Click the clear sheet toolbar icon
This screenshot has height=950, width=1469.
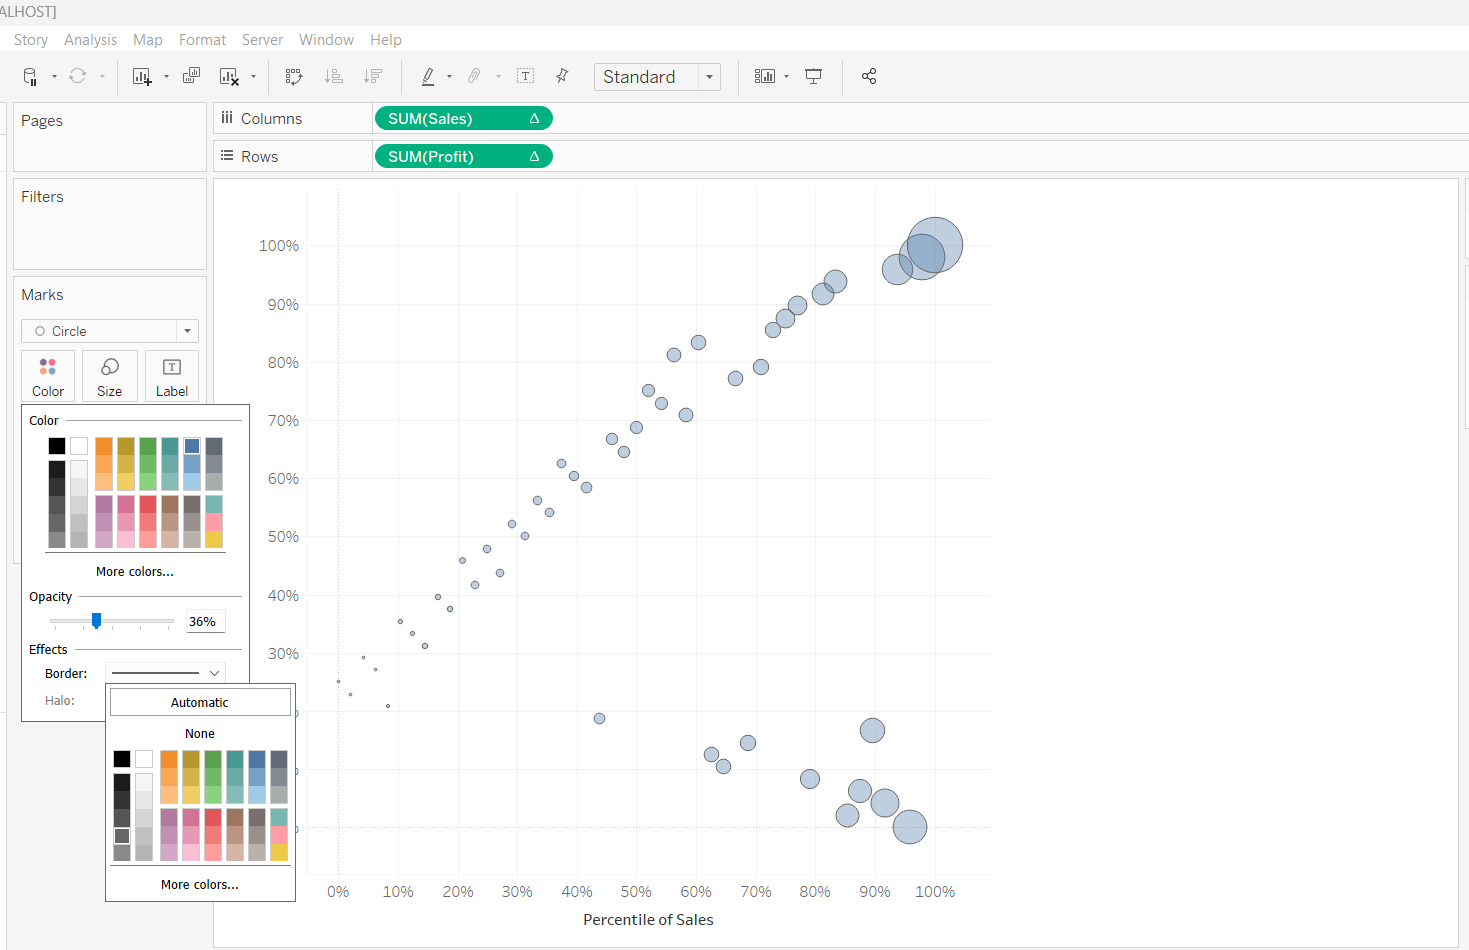tap(229, 77)
